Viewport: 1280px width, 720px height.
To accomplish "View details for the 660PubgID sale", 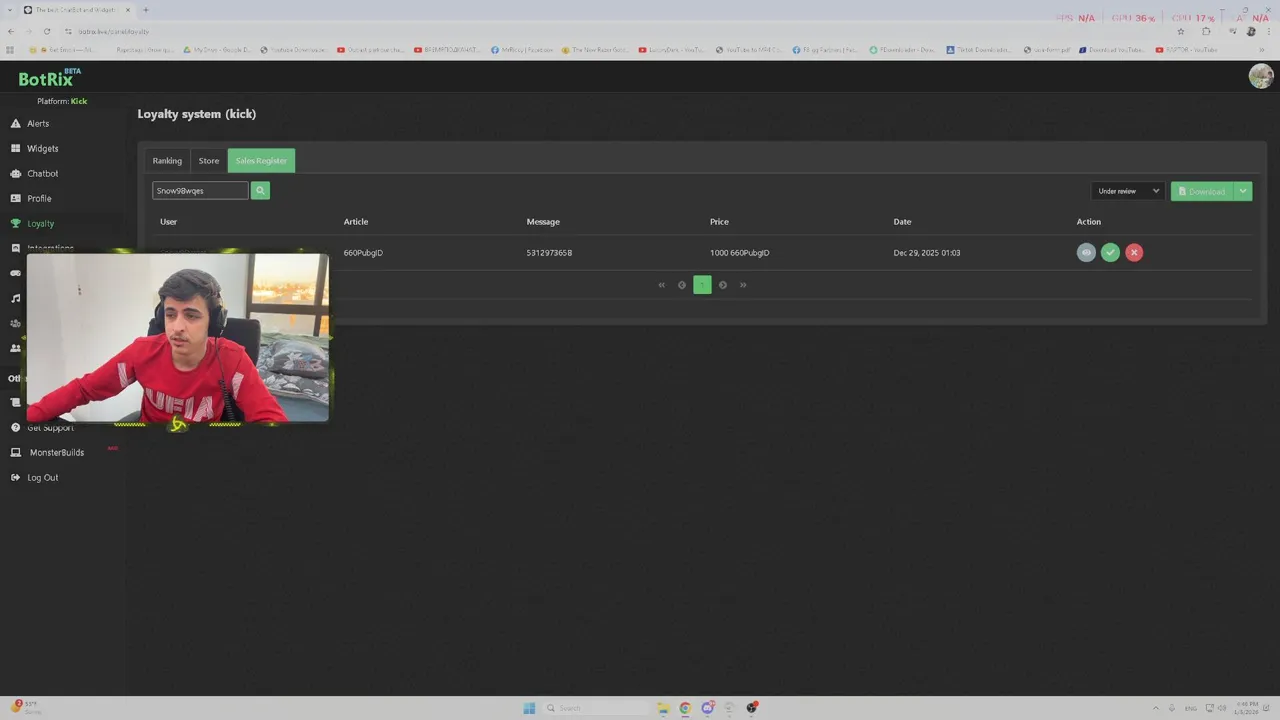I will pyautogui.click(x=1086, y=252).
